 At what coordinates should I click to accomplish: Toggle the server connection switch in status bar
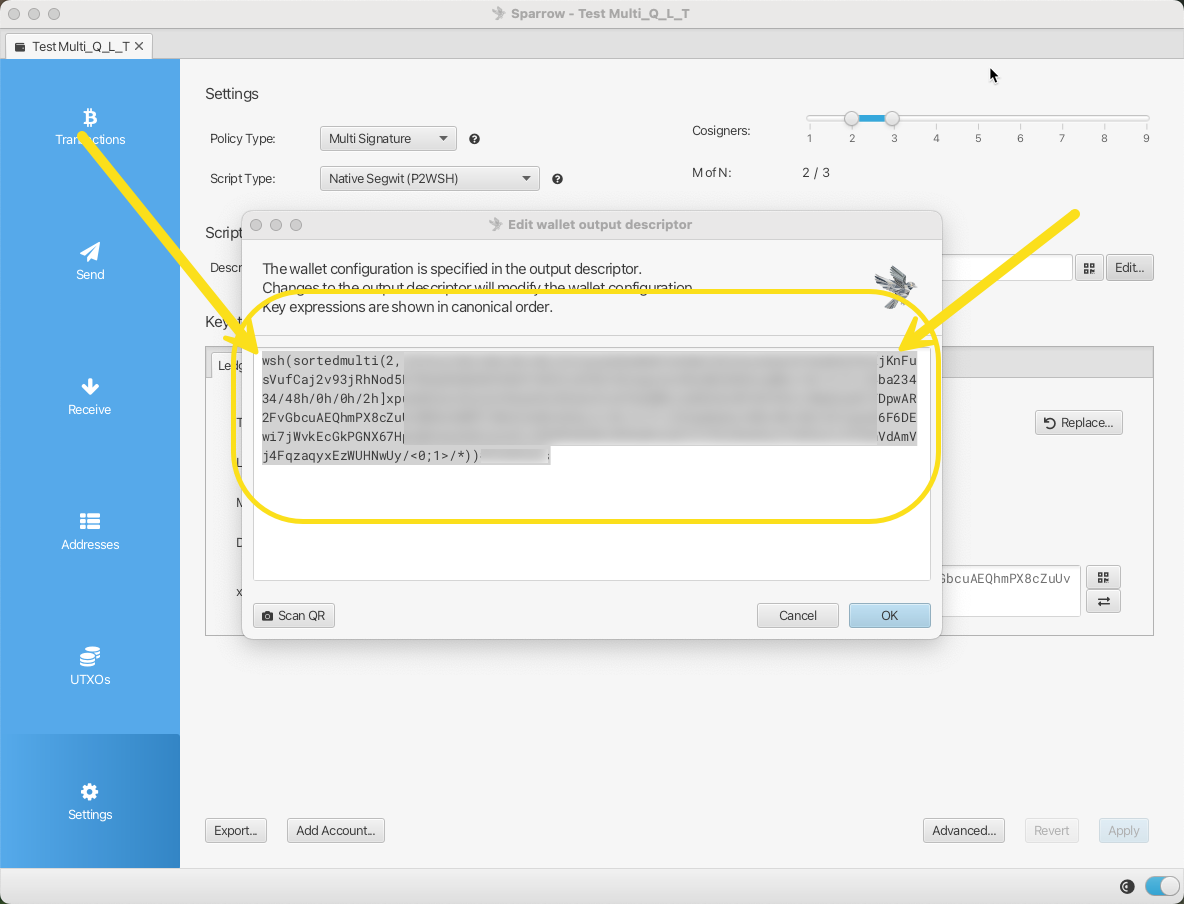click(1161, 885)
